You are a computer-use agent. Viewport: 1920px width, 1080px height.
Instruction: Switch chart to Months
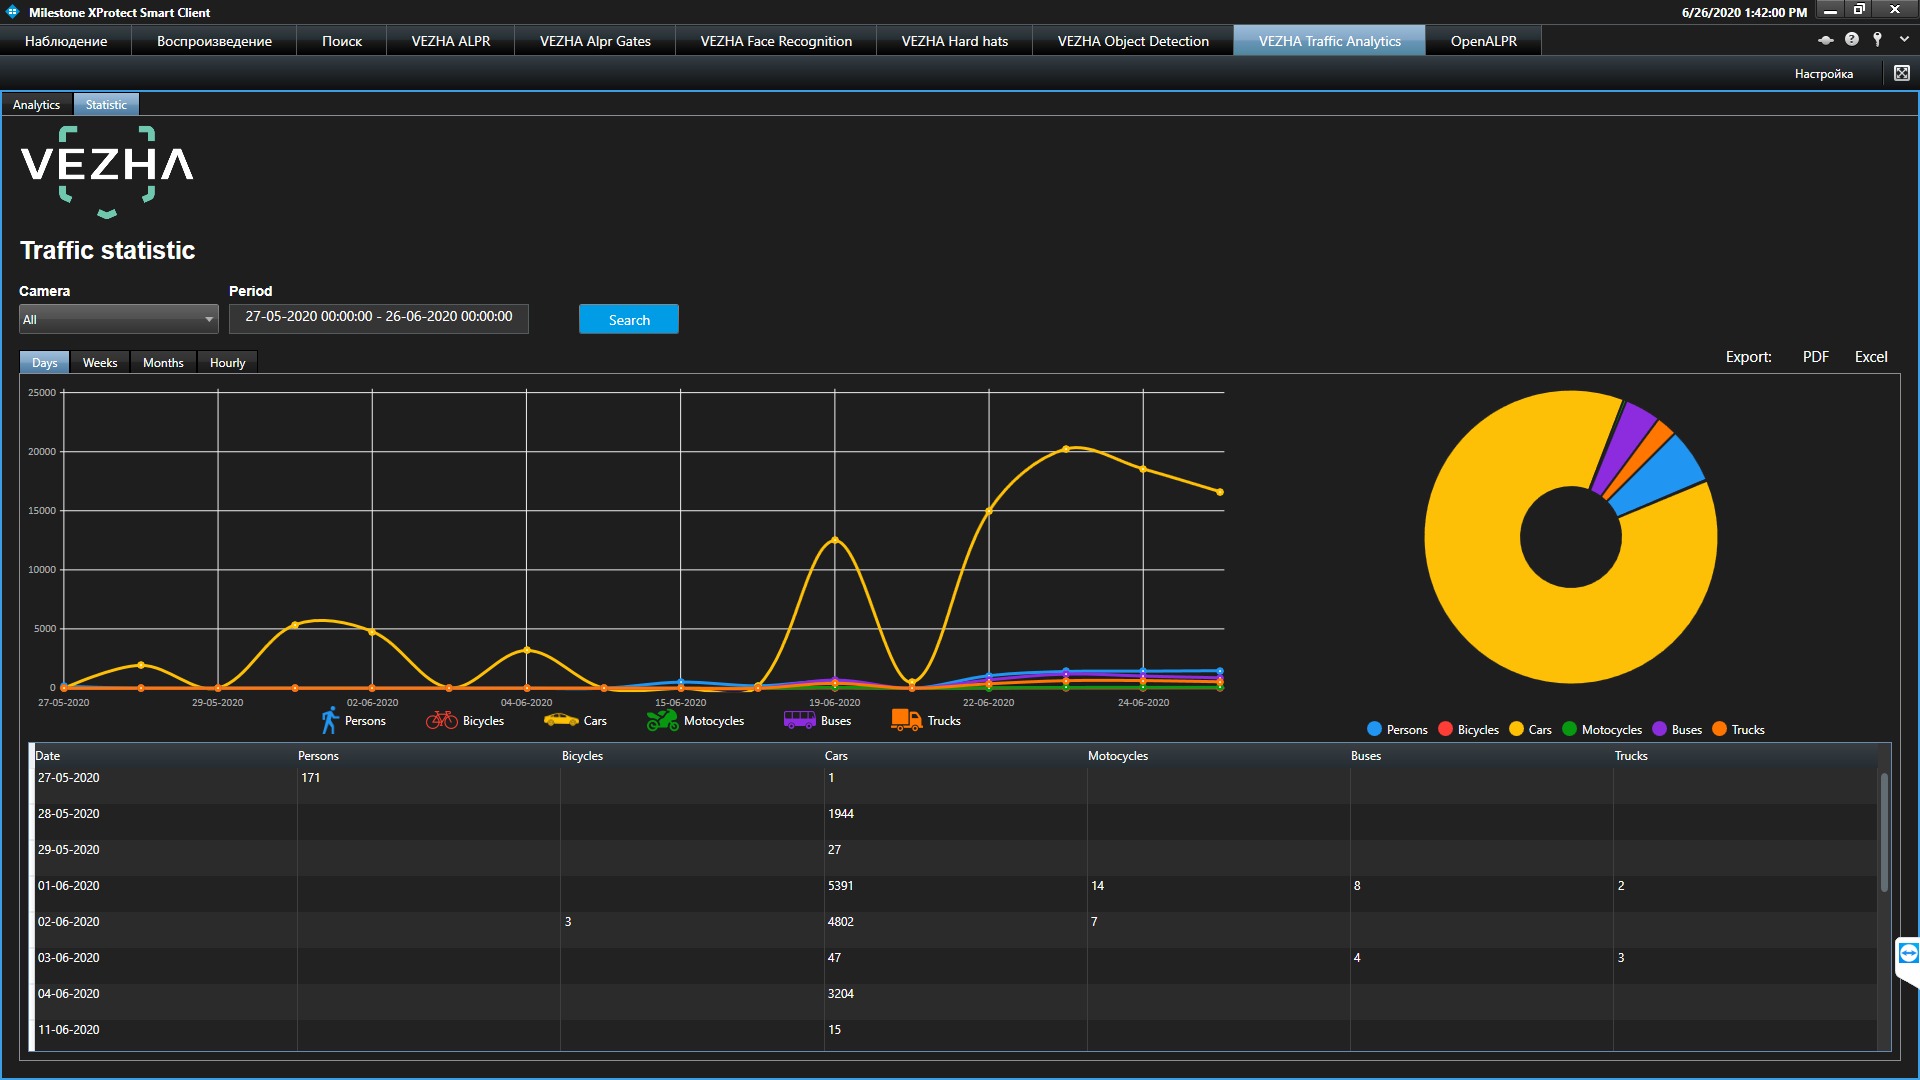[163, 362]
